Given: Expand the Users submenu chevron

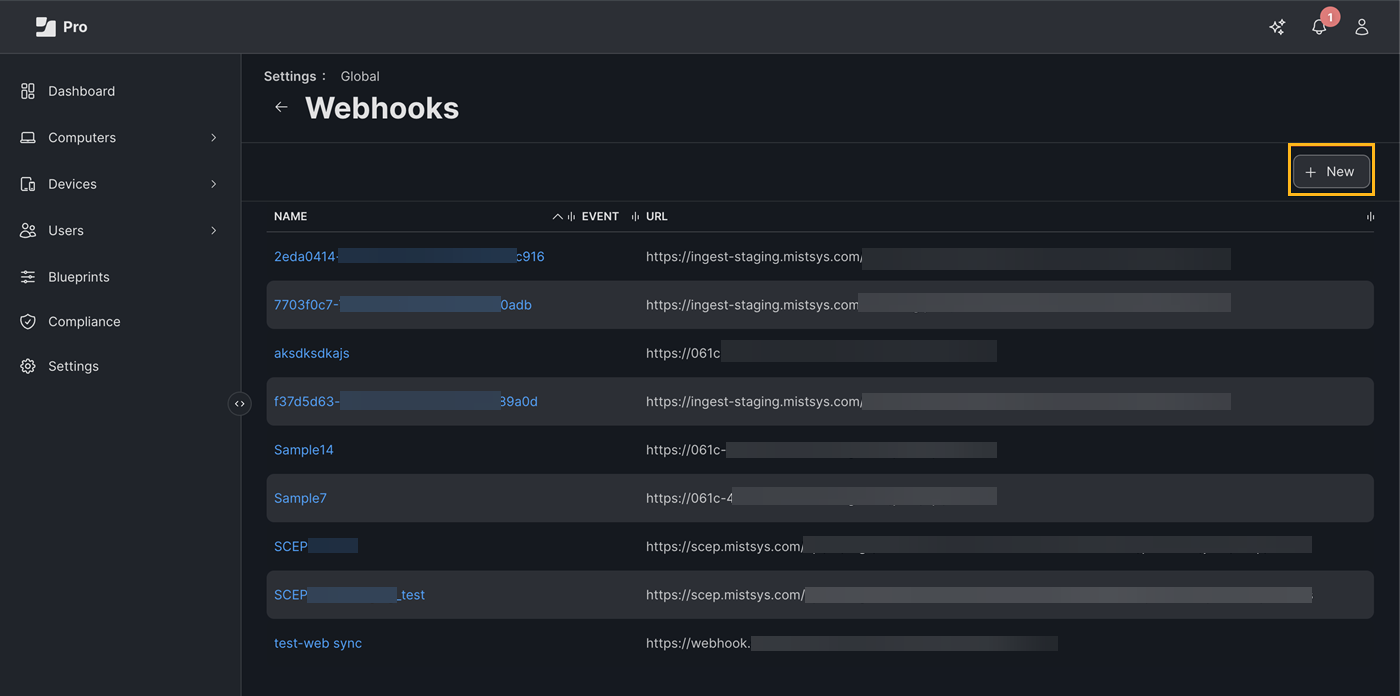Looking at the screenshot, I should tap(213, 231).
